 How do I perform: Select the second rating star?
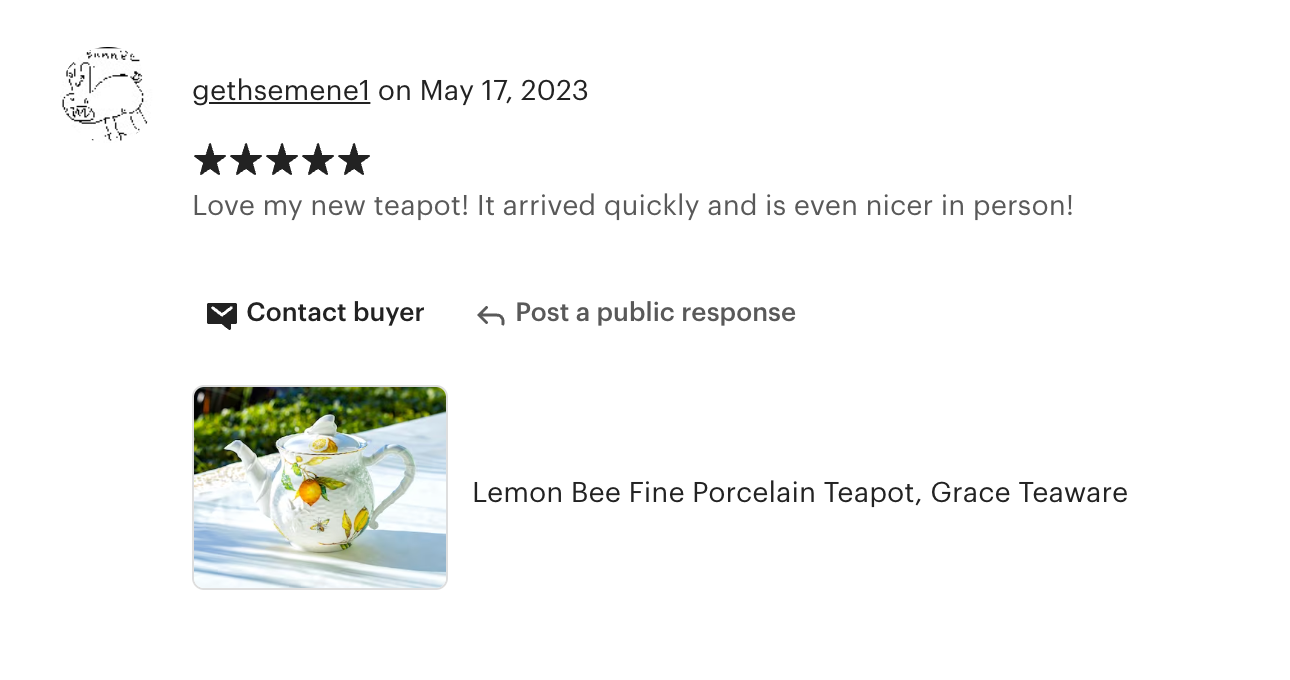(x=245, y=160)
